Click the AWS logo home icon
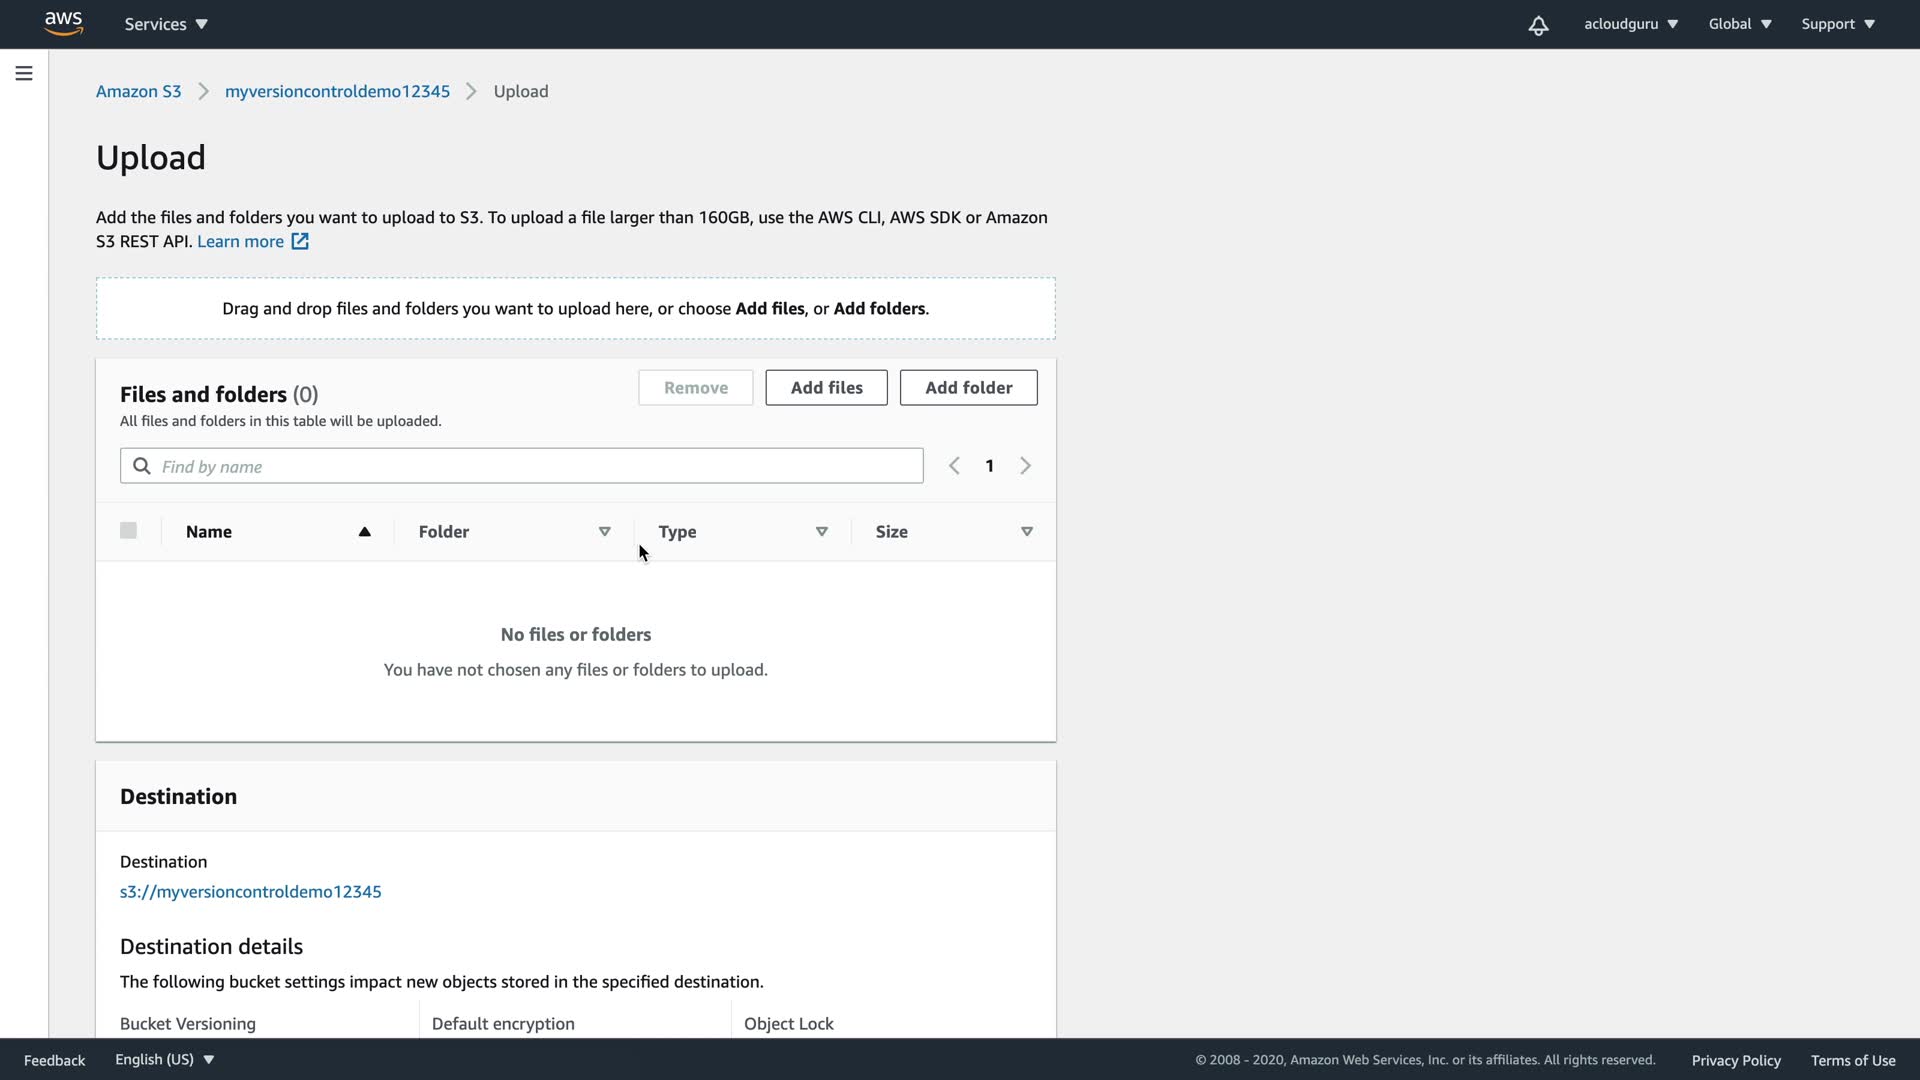 pos(63,23)
